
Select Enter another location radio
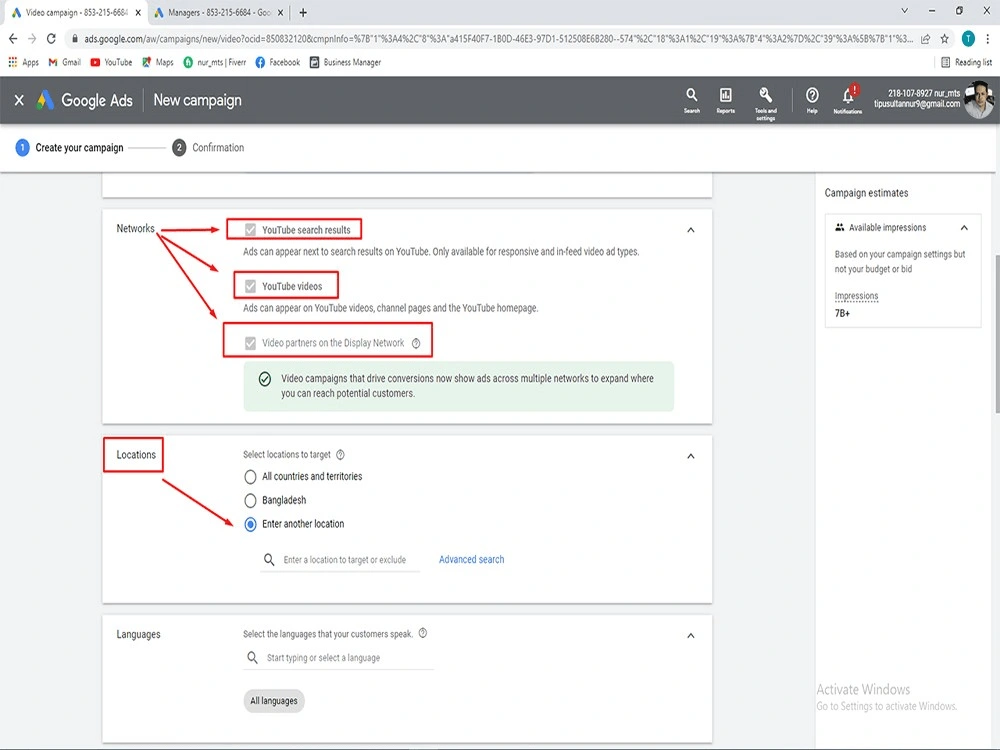click(250, 524)
